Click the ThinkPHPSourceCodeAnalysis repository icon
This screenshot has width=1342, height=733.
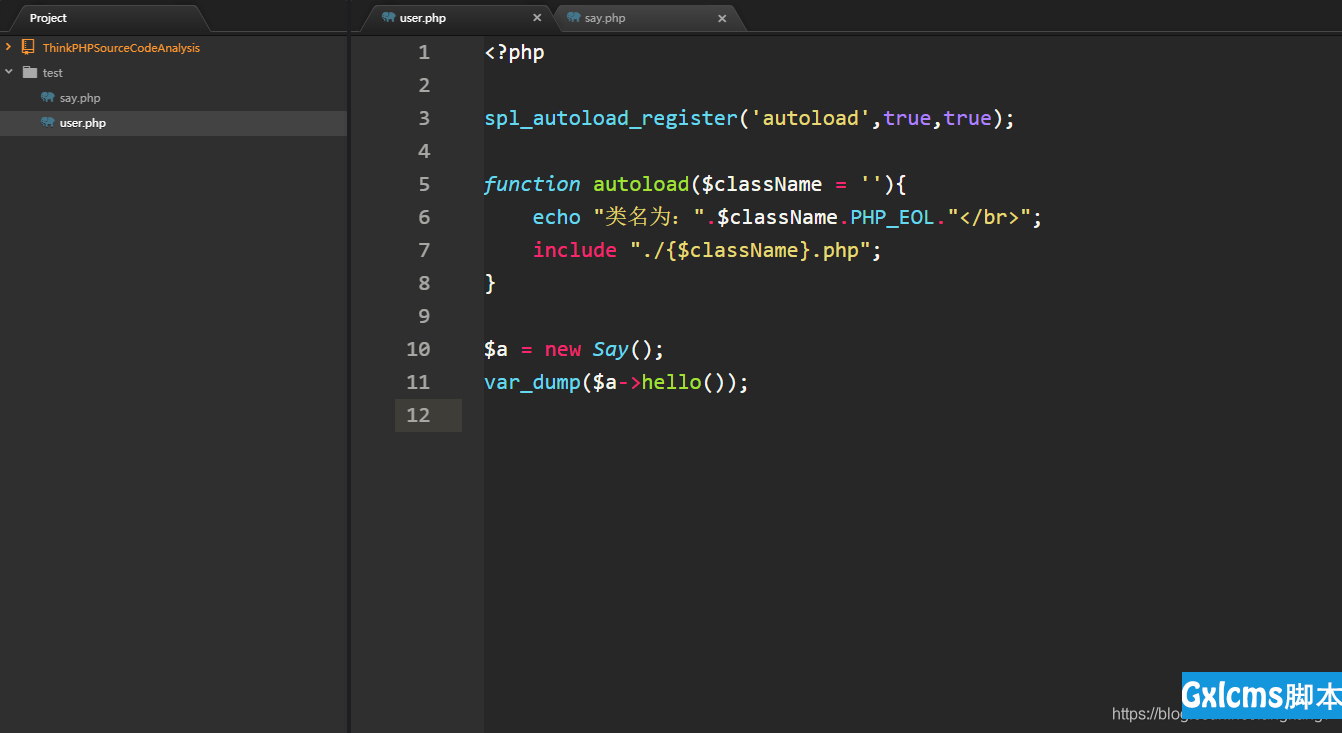pos(28,47)
